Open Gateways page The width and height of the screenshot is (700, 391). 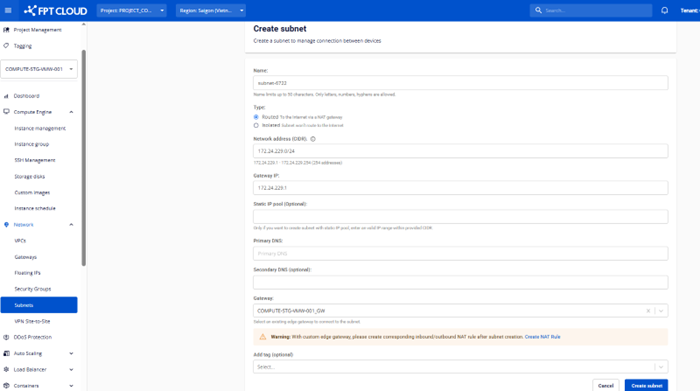click(25, 257)
